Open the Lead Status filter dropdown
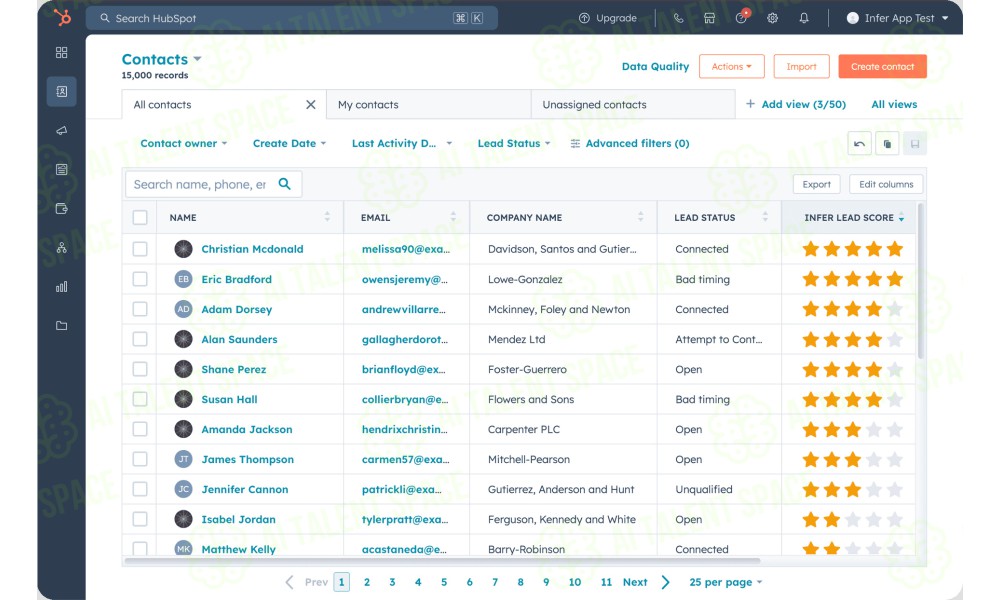The image size is (1000, 600). coord(514,143)
